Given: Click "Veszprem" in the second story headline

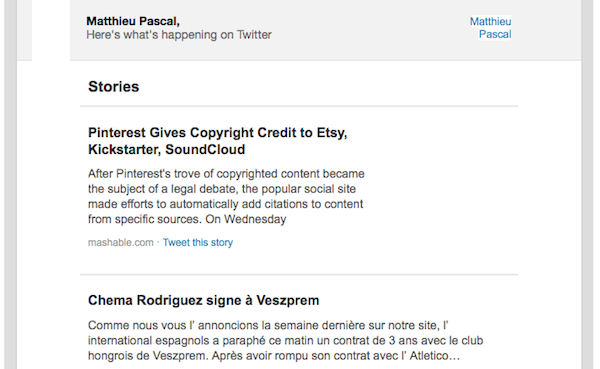Looking at the screenshot, I should 287,300.
